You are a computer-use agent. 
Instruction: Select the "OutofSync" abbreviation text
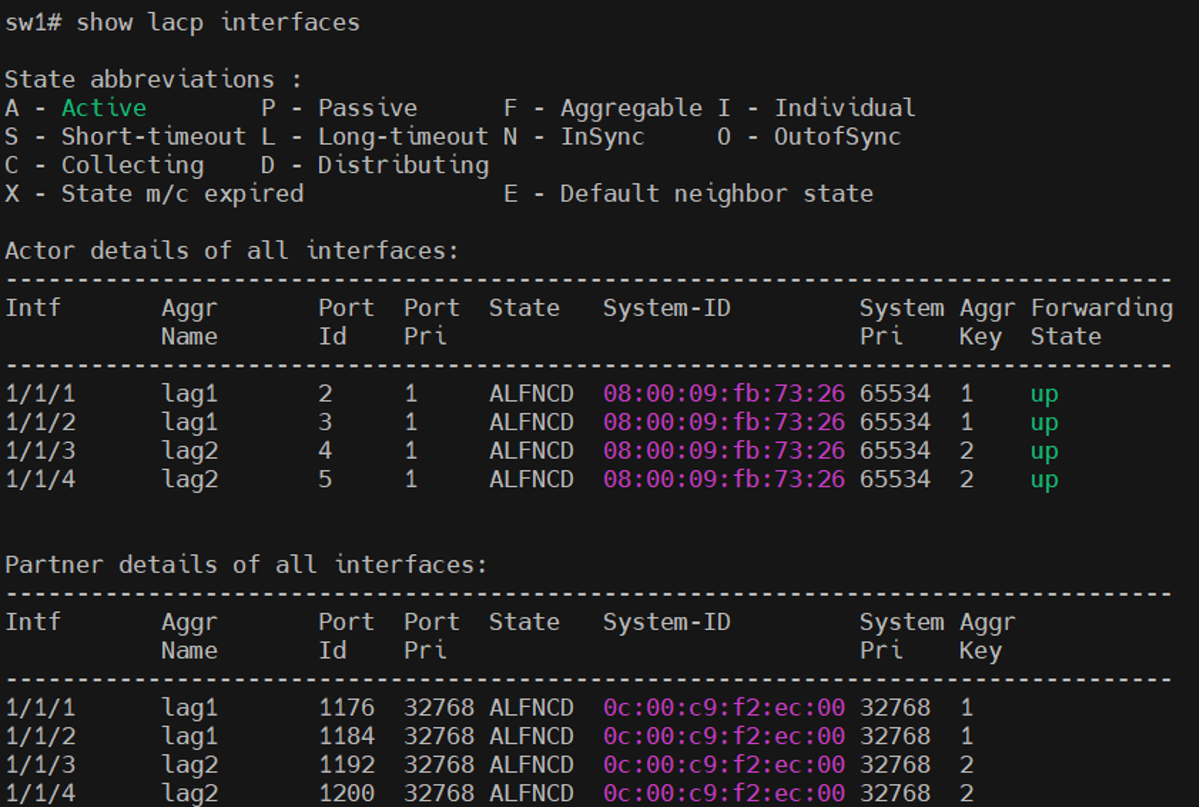pos(837,137)
